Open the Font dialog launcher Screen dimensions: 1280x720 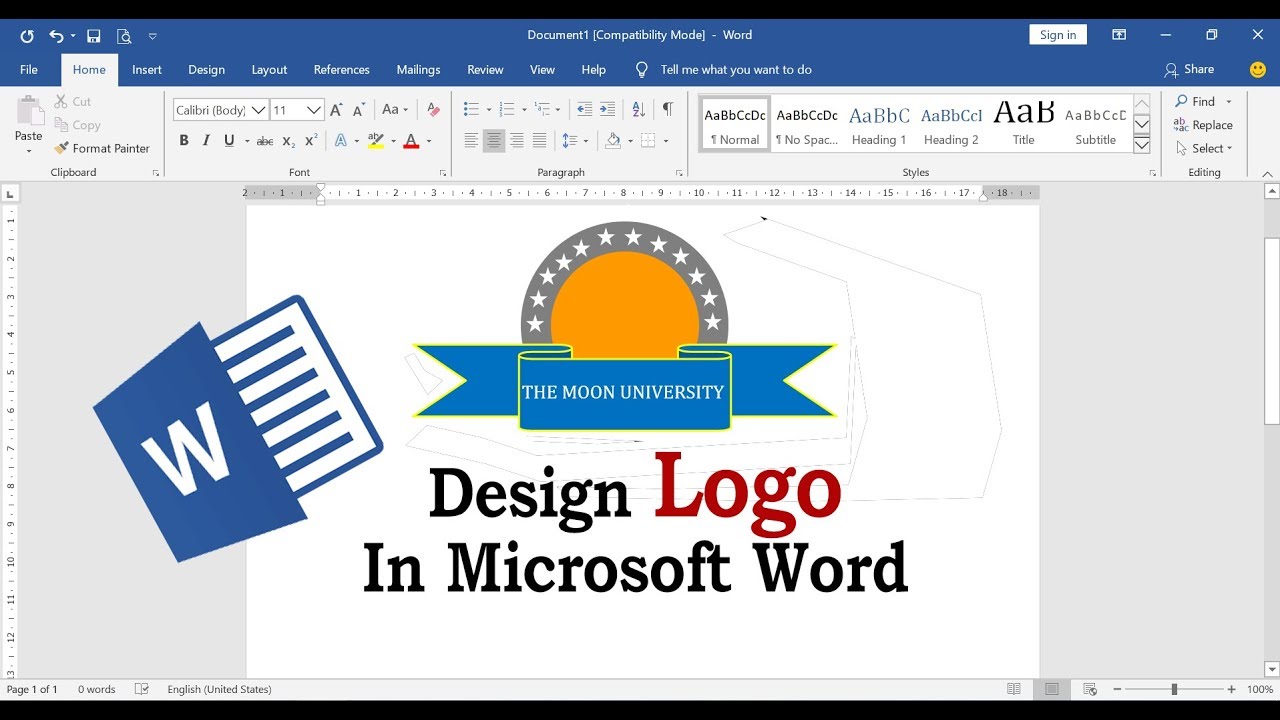tap(443, 173)
